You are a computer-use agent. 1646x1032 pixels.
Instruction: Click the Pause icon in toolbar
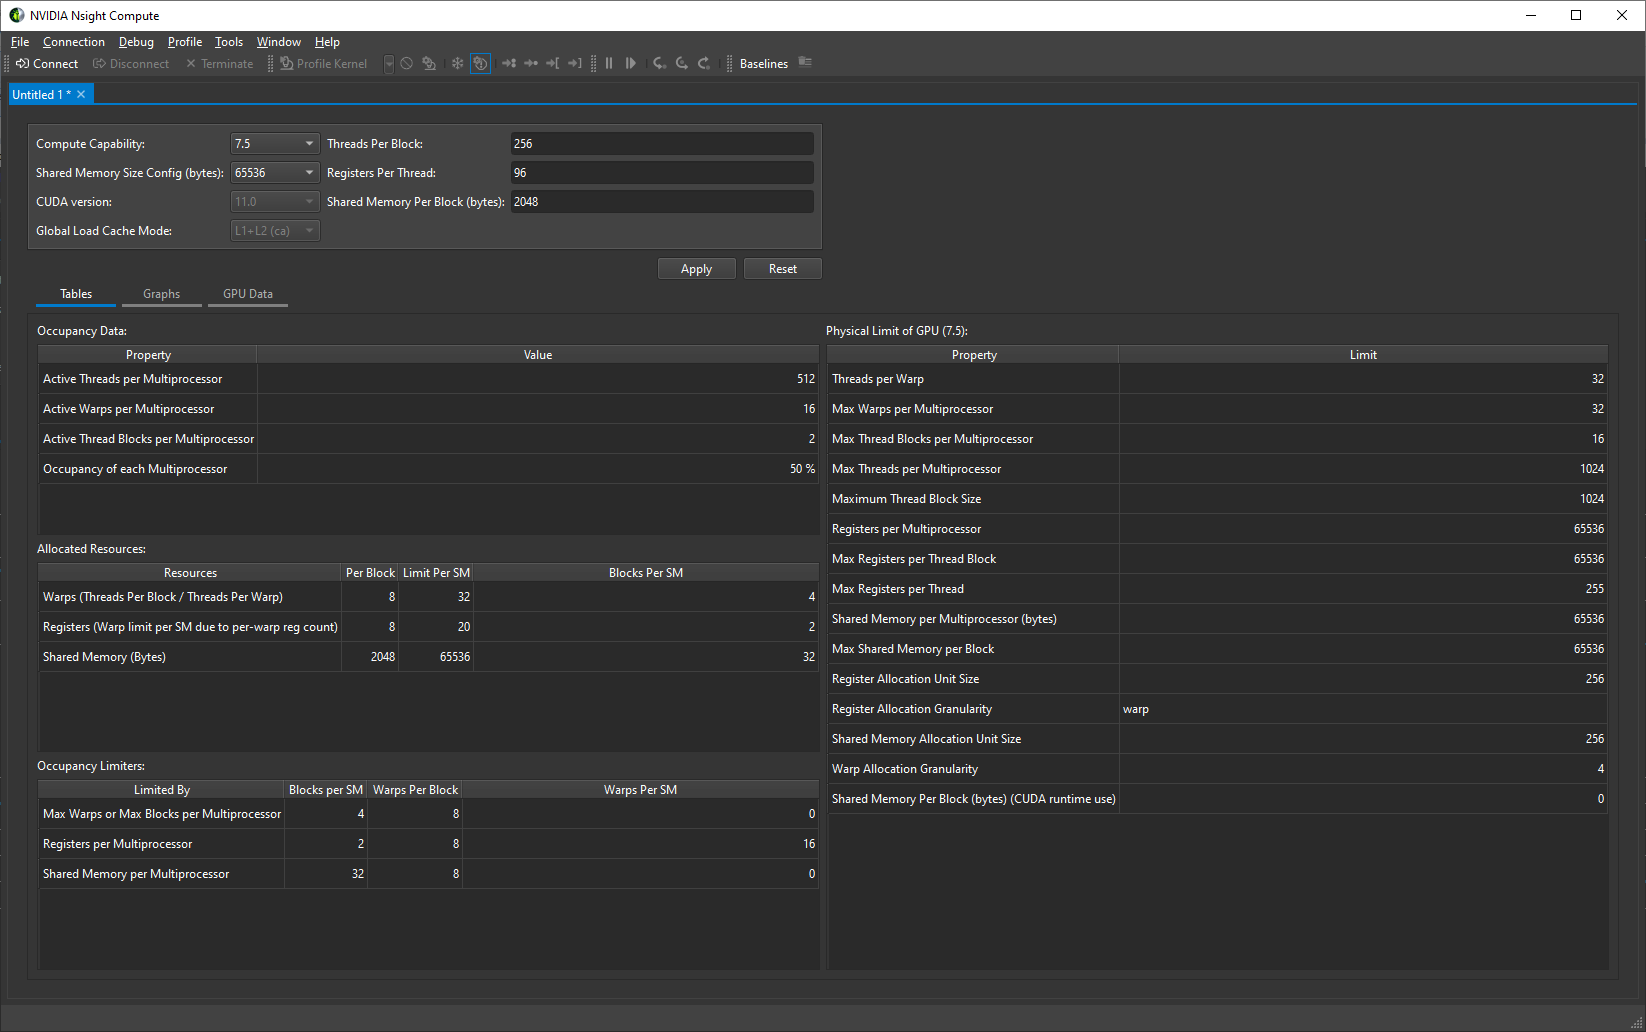coord(609,63)
